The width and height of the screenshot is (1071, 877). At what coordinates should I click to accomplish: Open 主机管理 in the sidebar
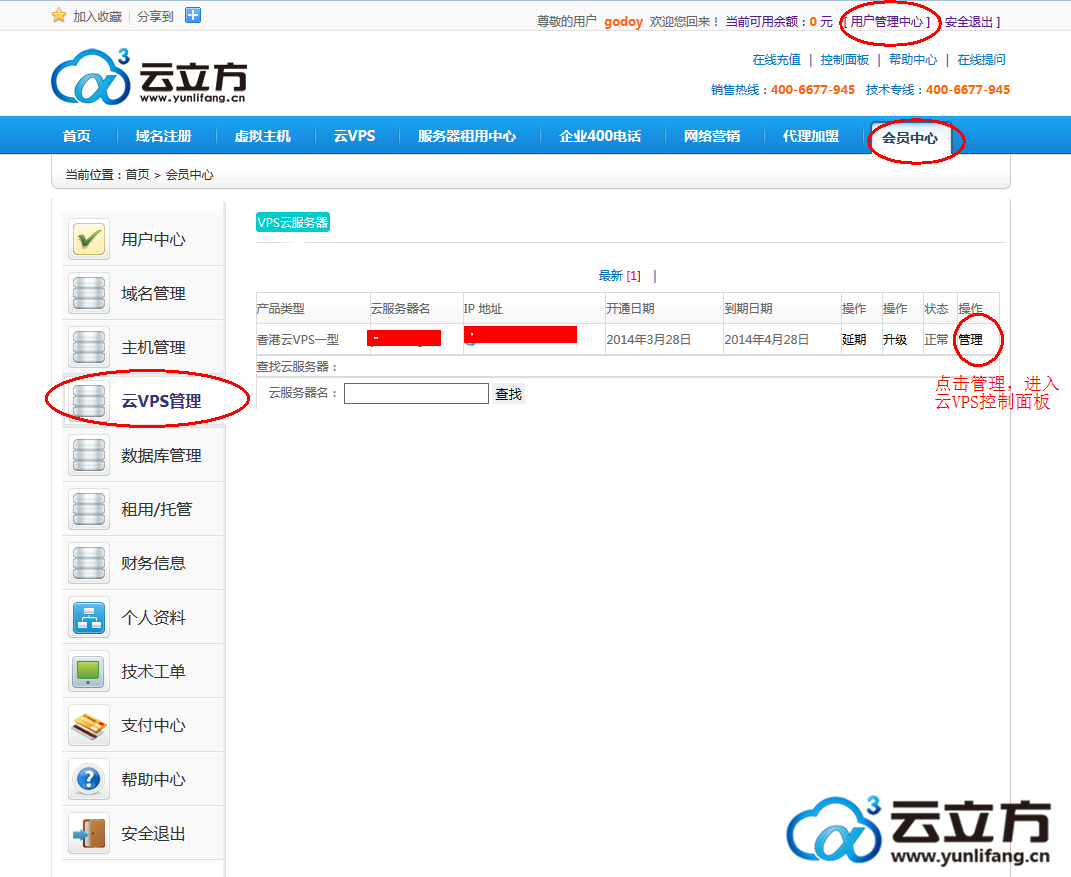[153, 348]
